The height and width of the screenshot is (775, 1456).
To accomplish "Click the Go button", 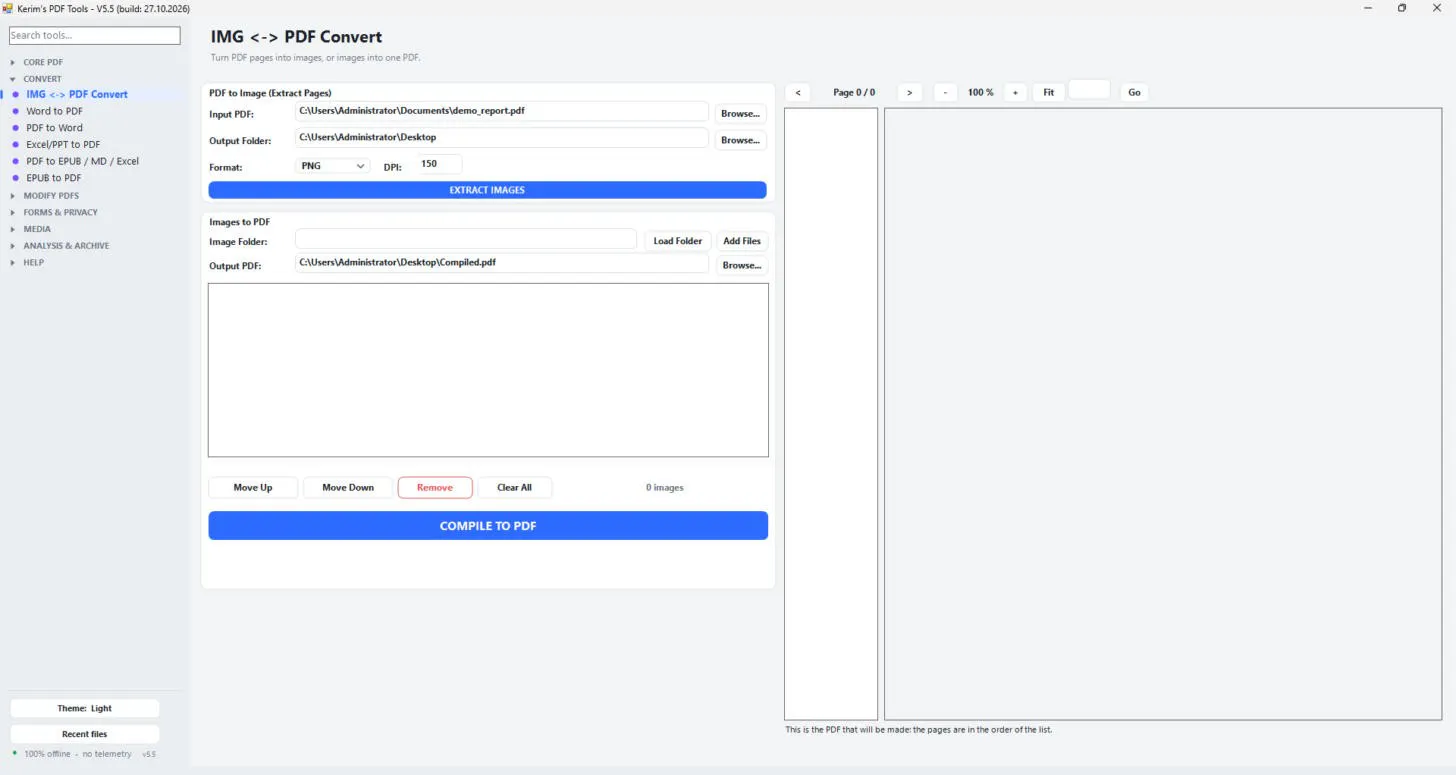I will click(x=1134, y=92).
